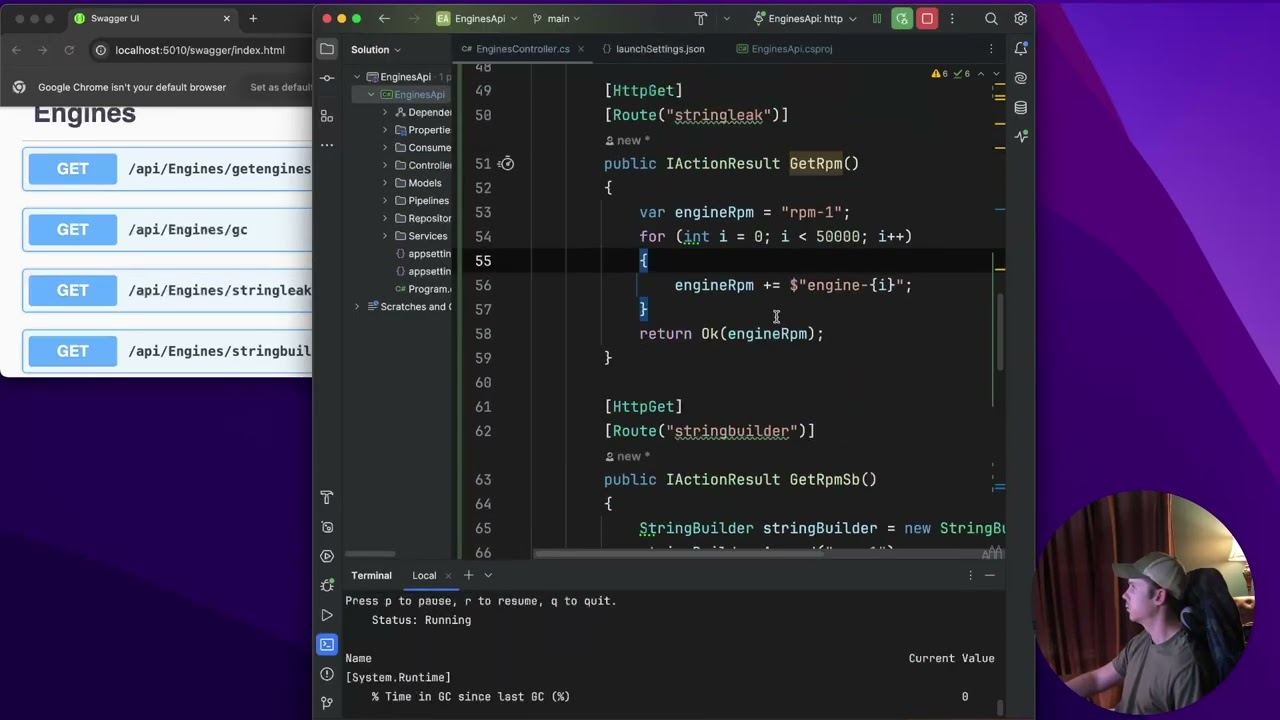Add a new terminal tab with plus
The height and width of the screenshot is (720, 1280).
click(x=468, y=575)
